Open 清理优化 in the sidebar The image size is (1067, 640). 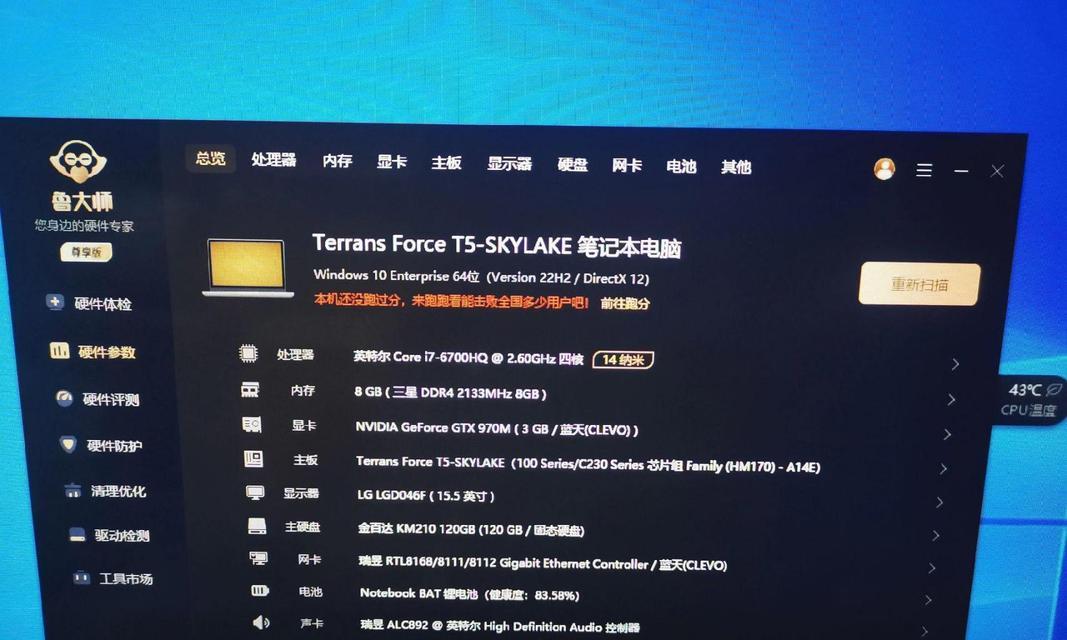[118, 491]
